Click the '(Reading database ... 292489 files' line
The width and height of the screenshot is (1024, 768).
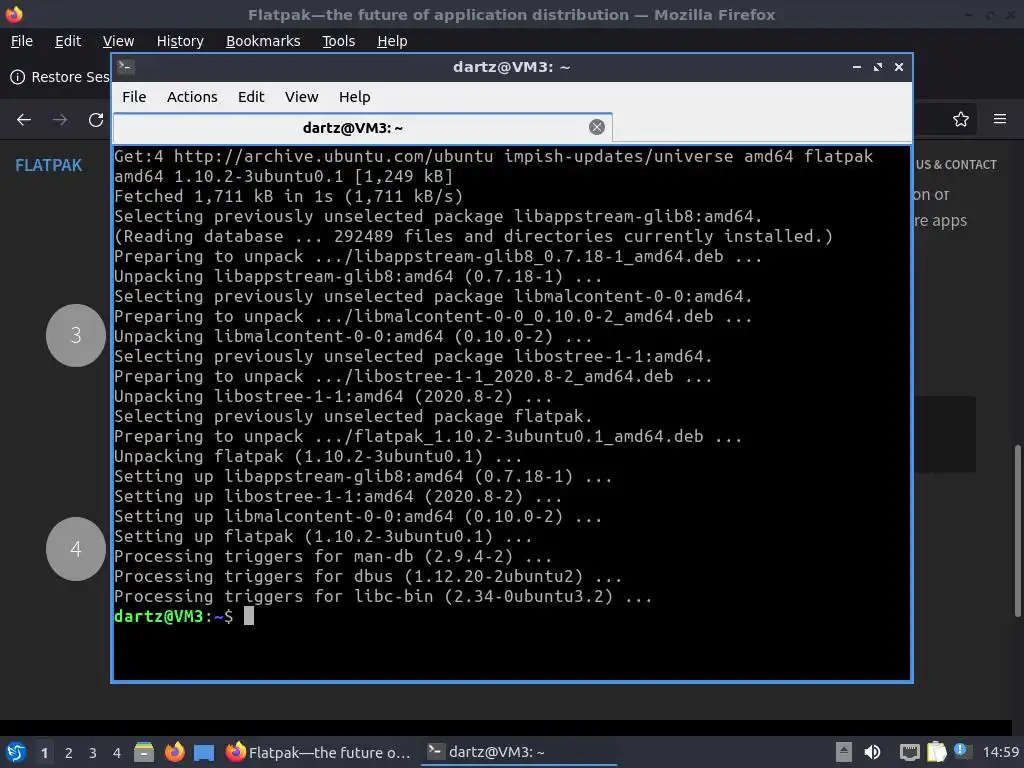pyautogui.click(x=473, y=236)
